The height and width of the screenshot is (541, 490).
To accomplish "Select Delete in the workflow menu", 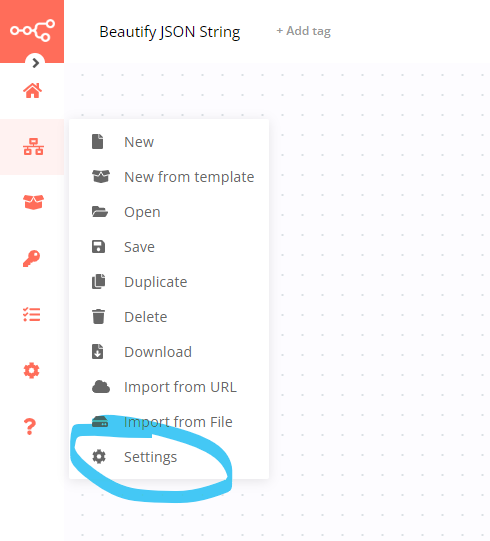I will click(x=169, y=317).
